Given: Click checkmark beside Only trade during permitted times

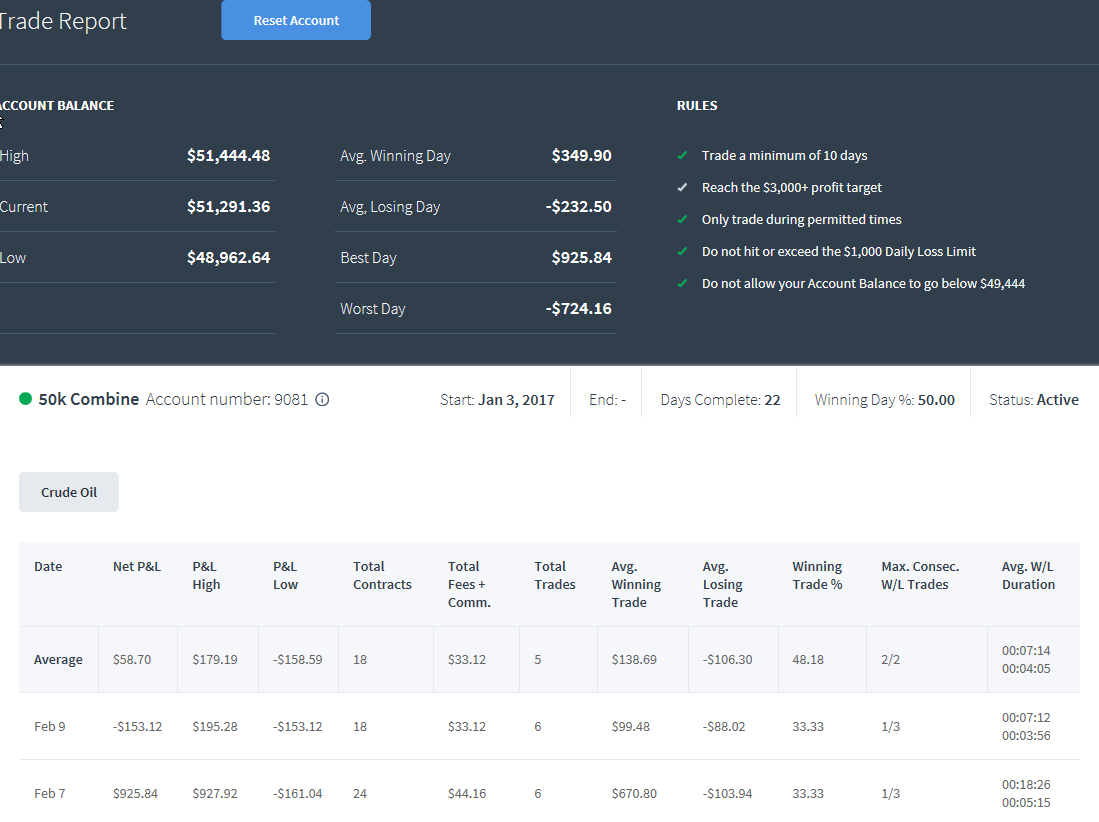Looking at the screenshot, I should click(682, 219).
